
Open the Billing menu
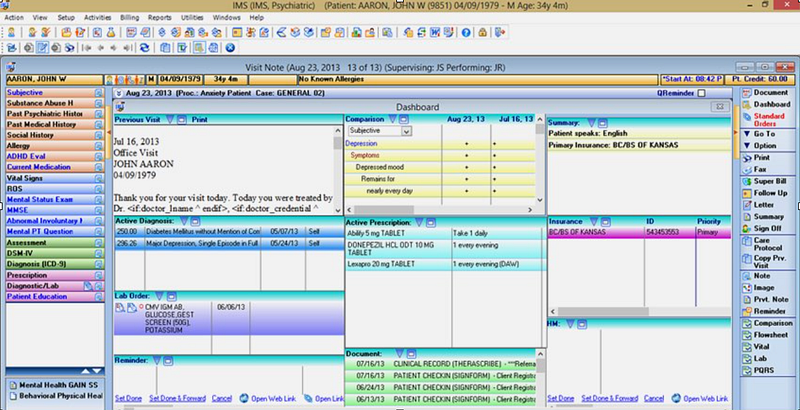(130, 17)
